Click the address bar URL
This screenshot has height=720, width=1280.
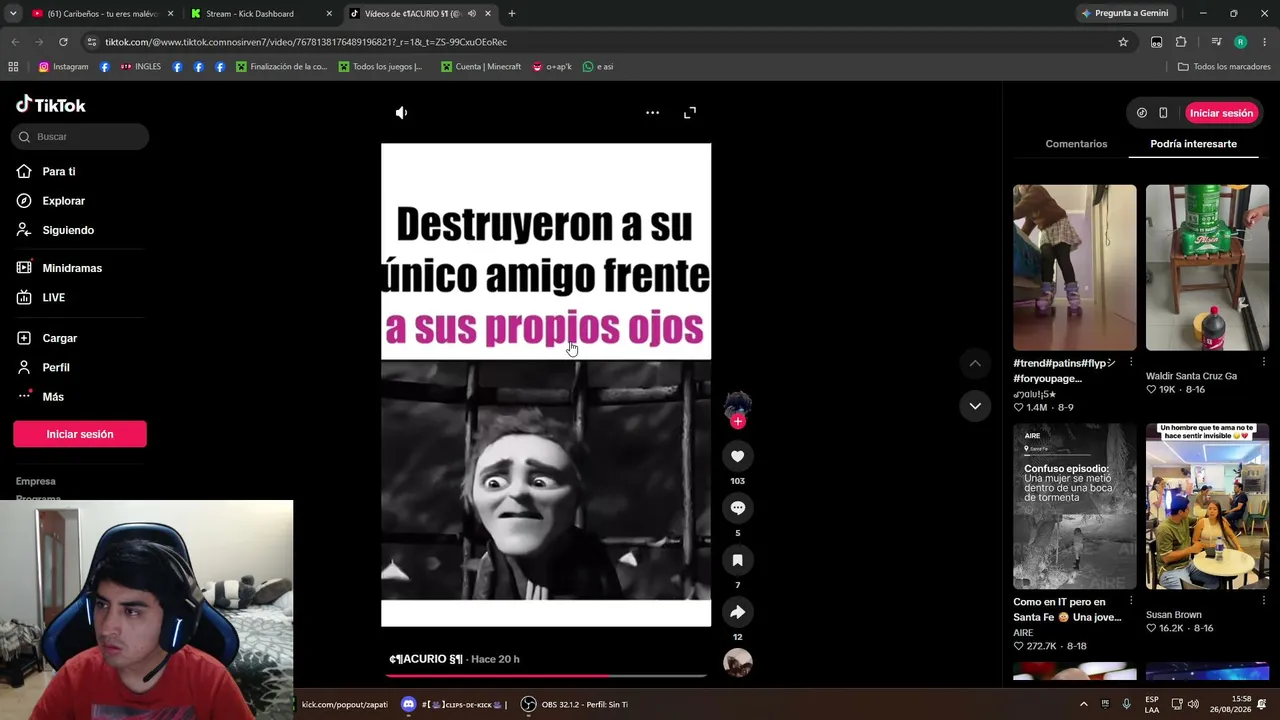(x=306, y=42)
